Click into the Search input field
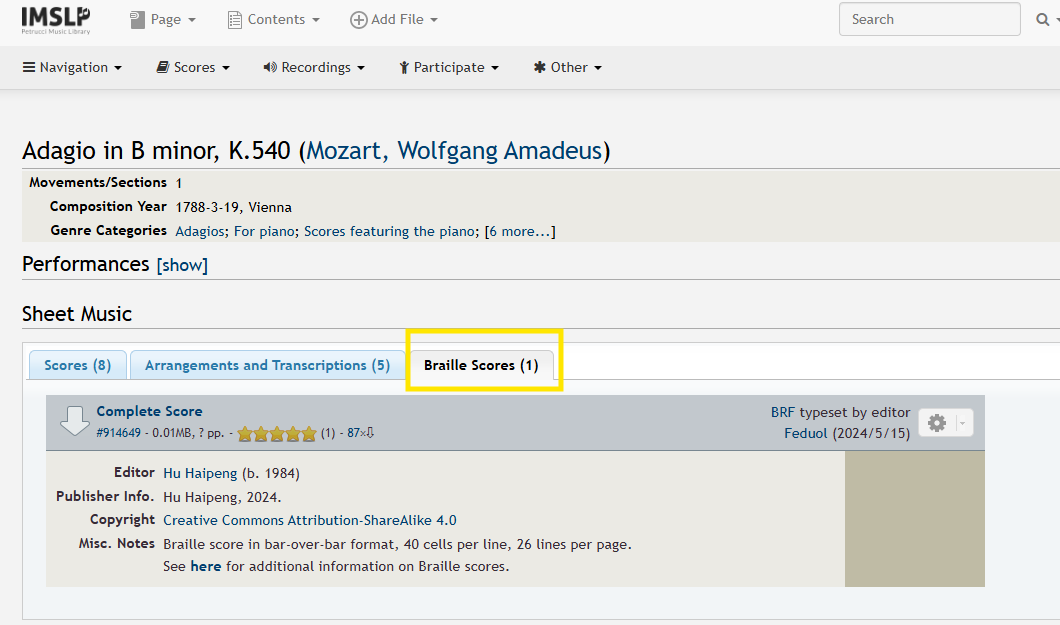Image resolution: width=1060 pixels, height=625 pixels. 930,19
